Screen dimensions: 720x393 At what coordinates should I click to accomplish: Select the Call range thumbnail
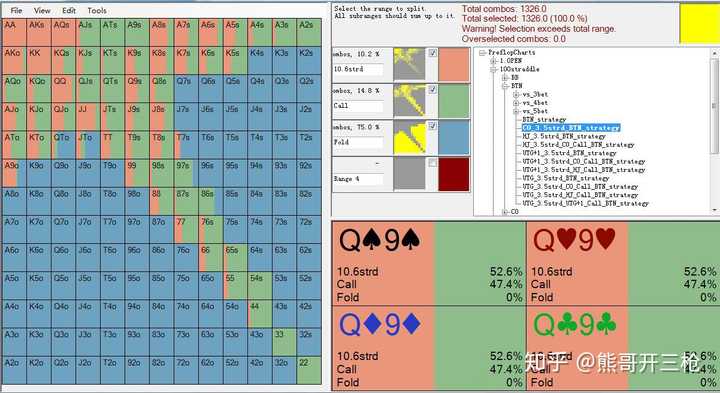click(x=410, y=101)
